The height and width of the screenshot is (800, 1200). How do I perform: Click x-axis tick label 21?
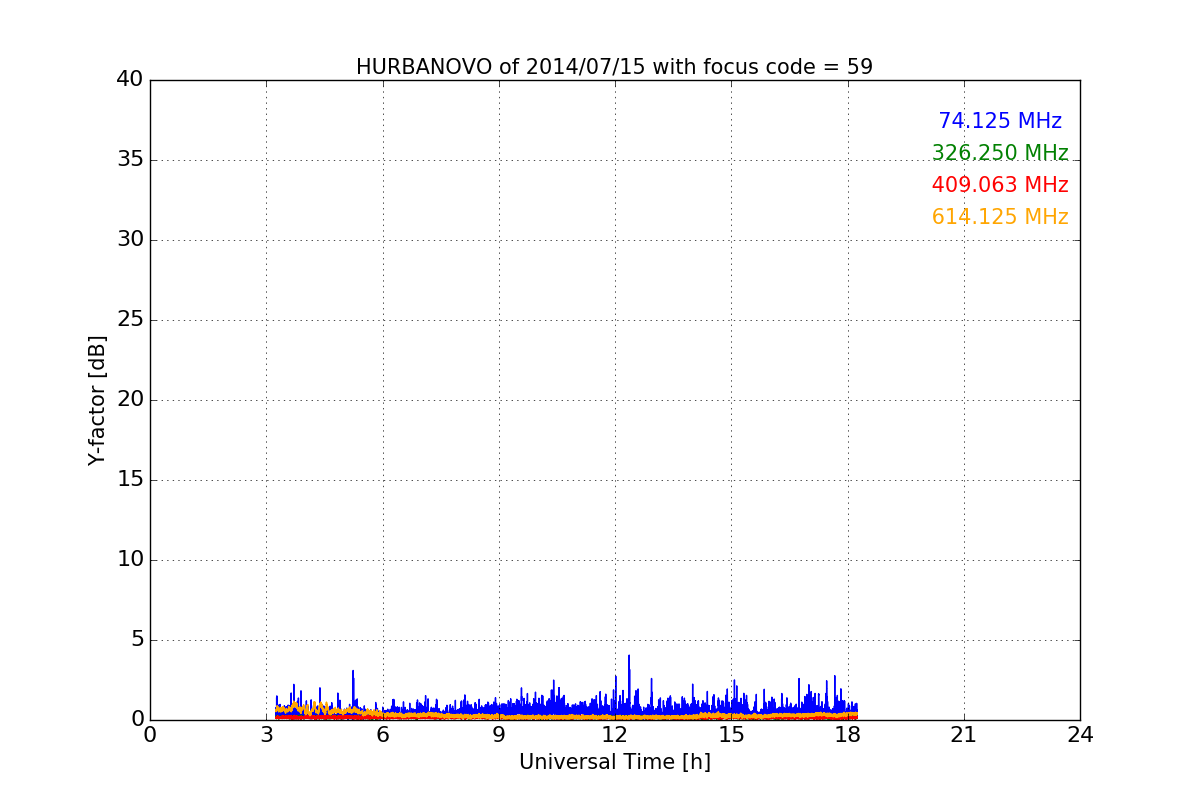(964, 735)
